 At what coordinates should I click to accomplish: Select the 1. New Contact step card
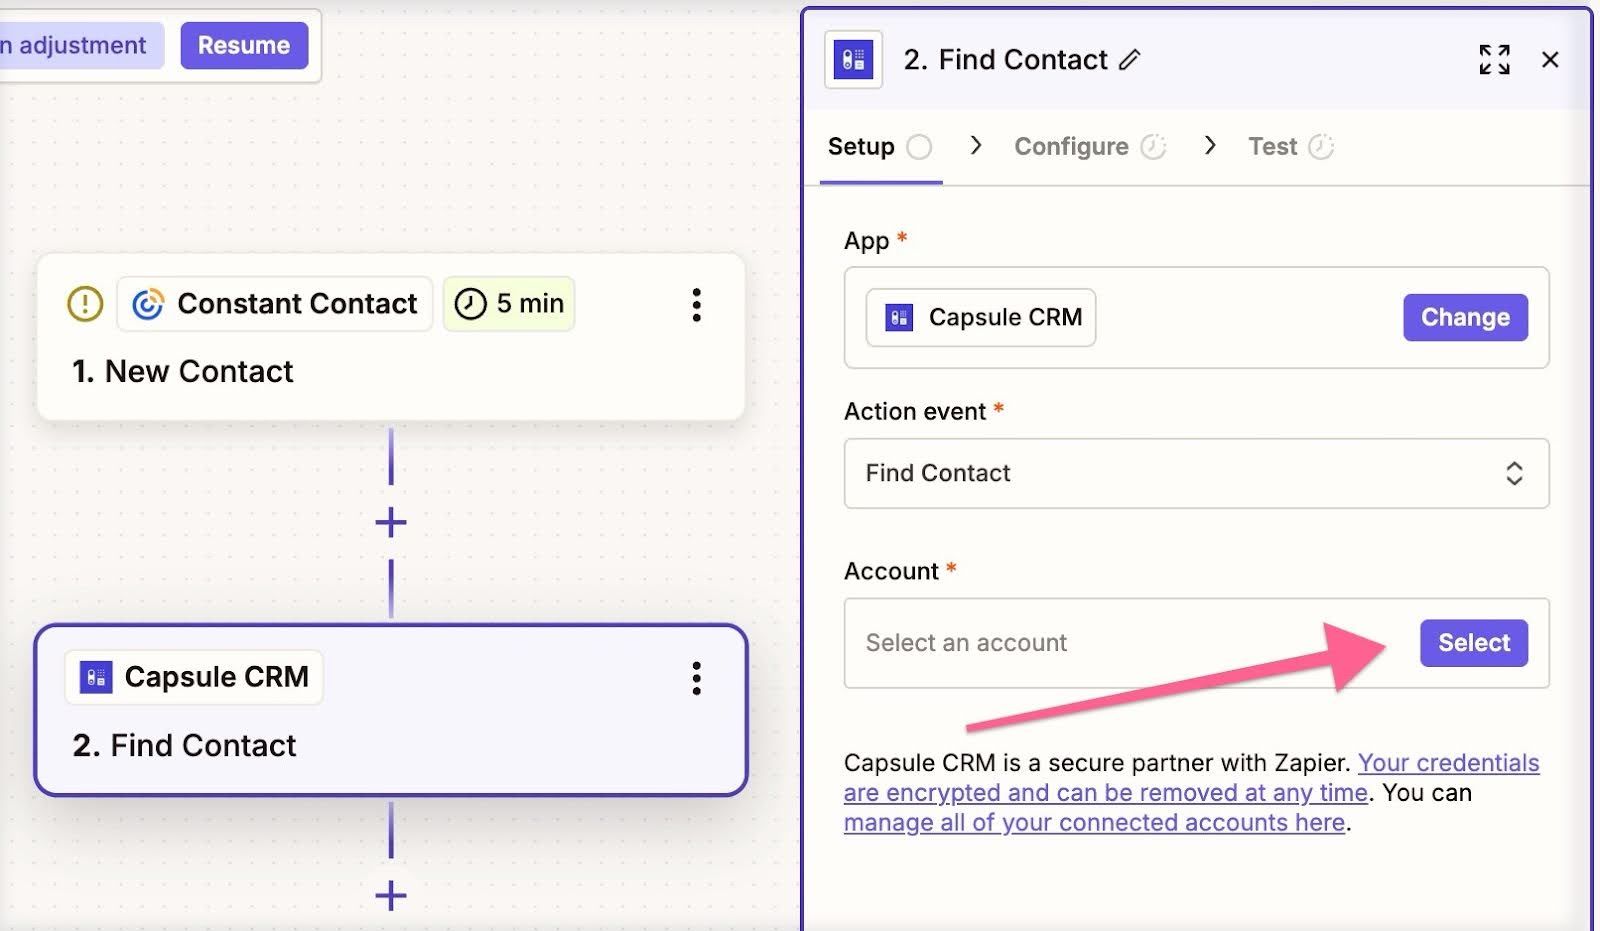click(x=391, y=337)
